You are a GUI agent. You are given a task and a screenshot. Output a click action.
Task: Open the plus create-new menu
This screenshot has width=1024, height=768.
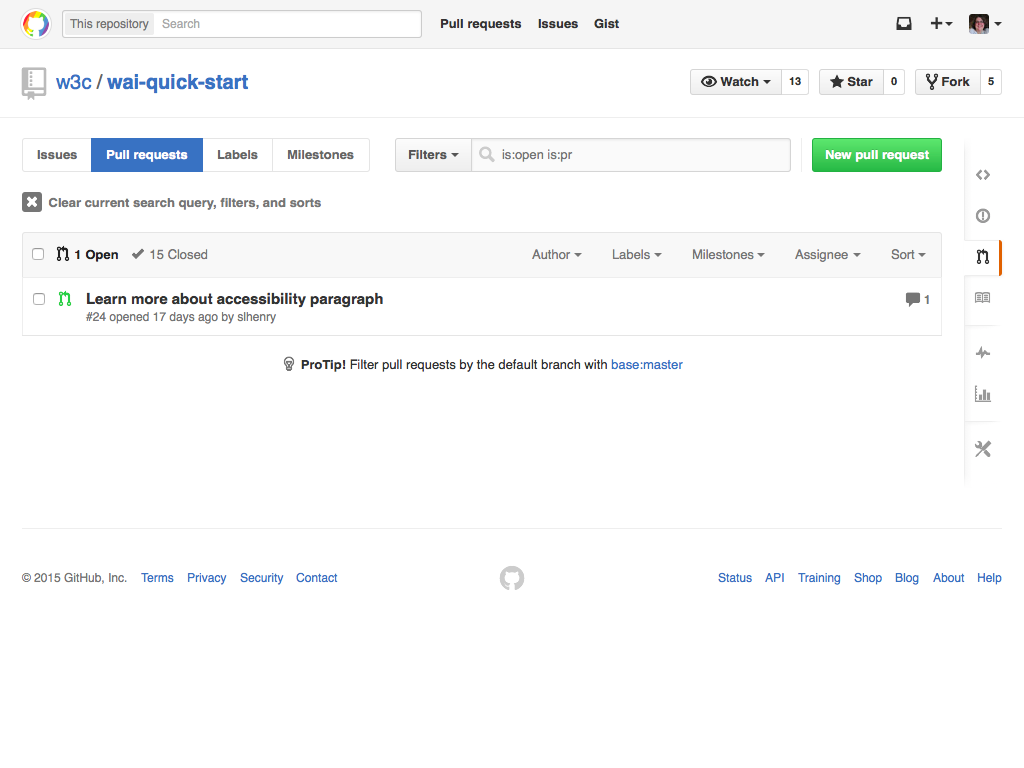pos(941,24)
